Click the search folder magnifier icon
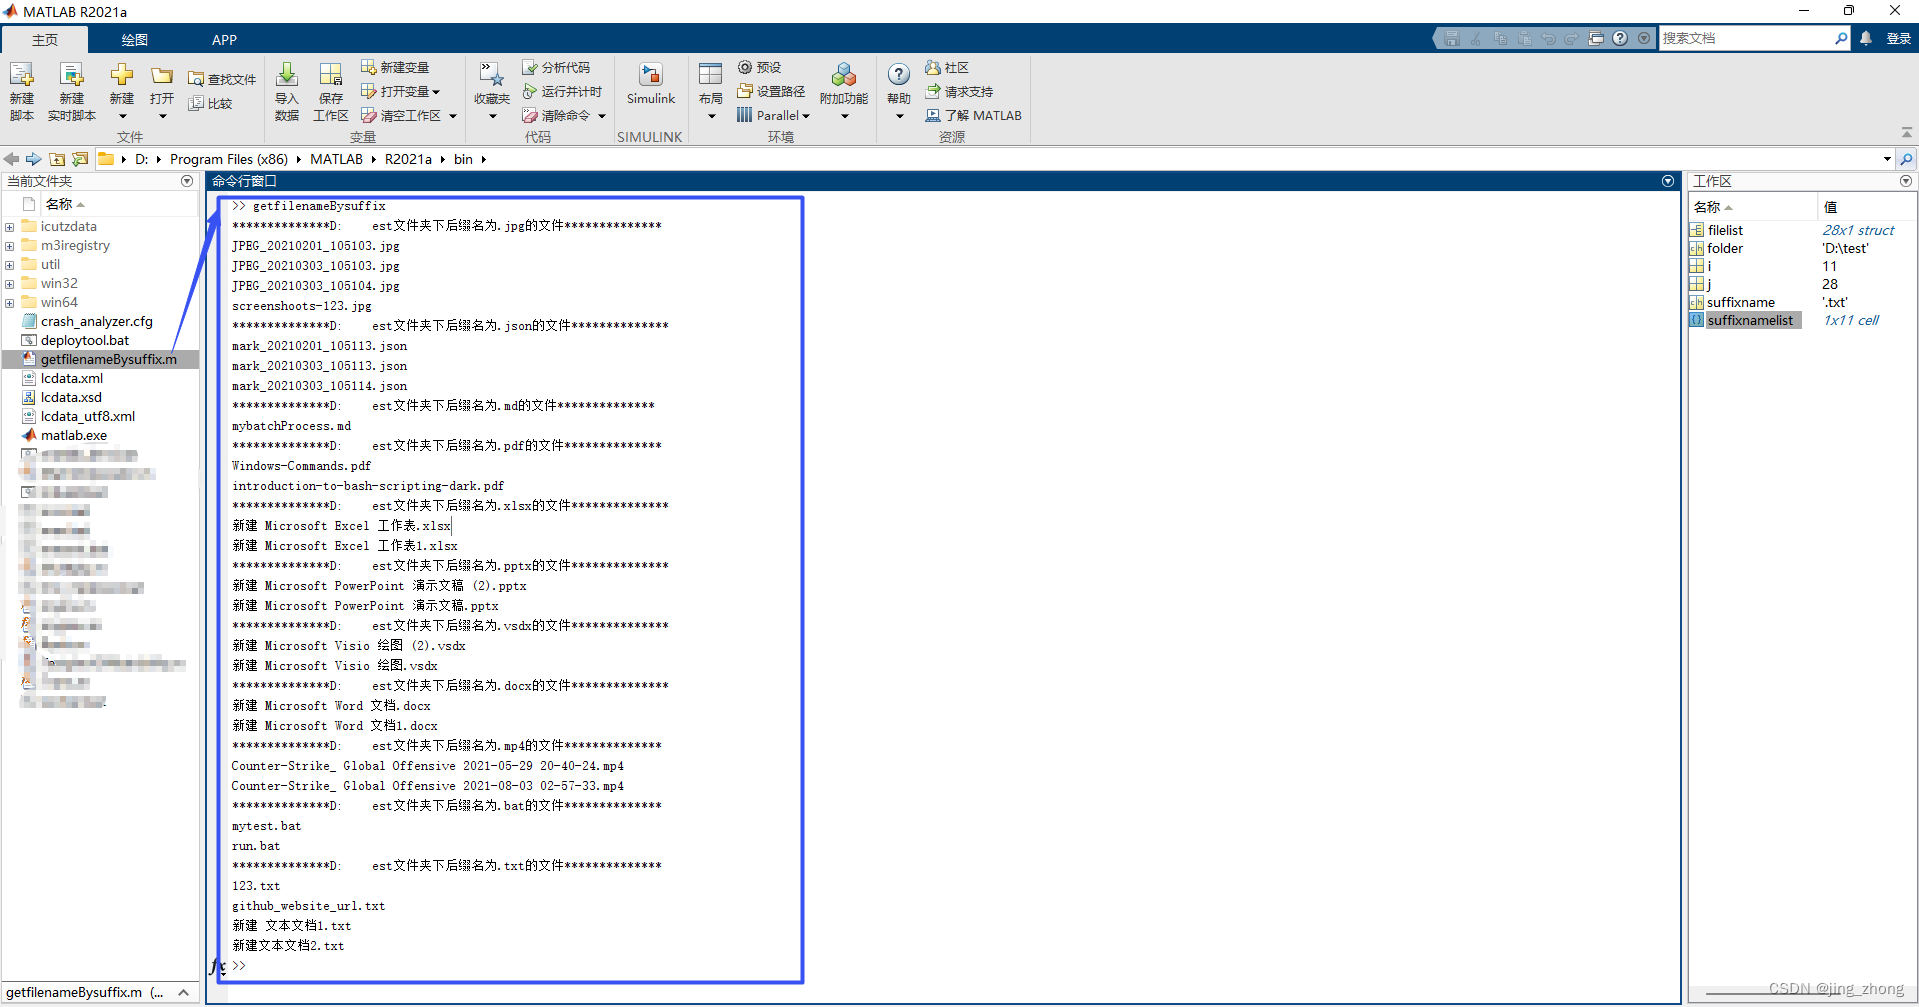Screen dimensions: 1919x1007 pyautogui.click(x=1906, y=159)
